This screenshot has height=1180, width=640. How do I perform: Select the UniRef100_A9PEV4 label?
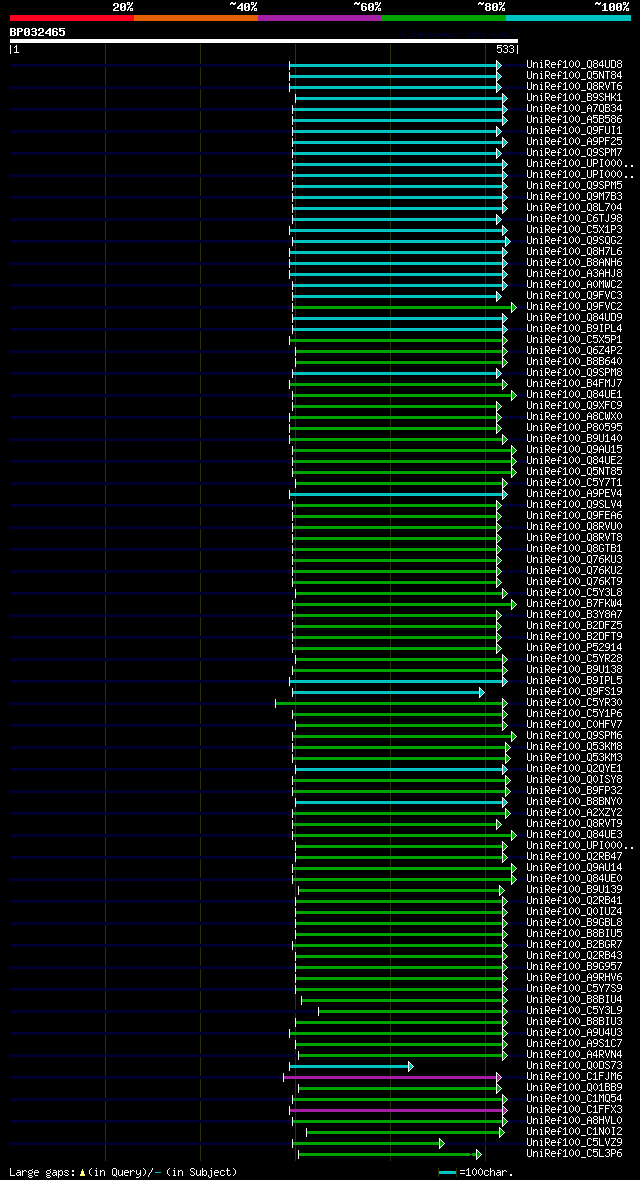point(574,493)
